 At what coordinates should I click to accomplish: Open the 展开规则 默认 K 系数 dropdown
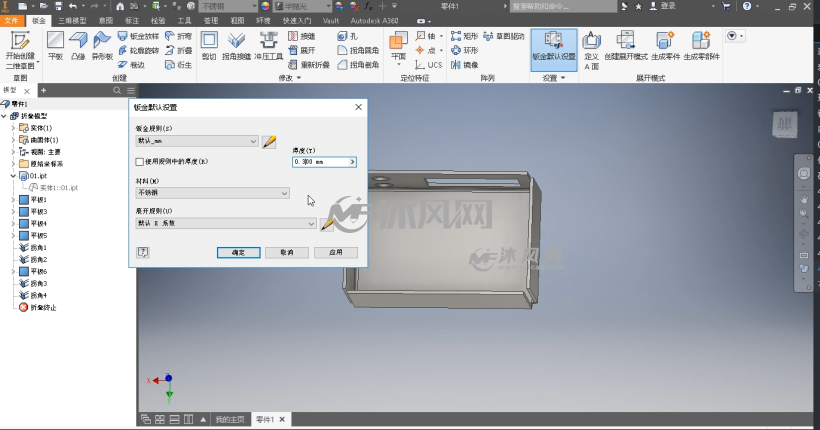point(226,223)
